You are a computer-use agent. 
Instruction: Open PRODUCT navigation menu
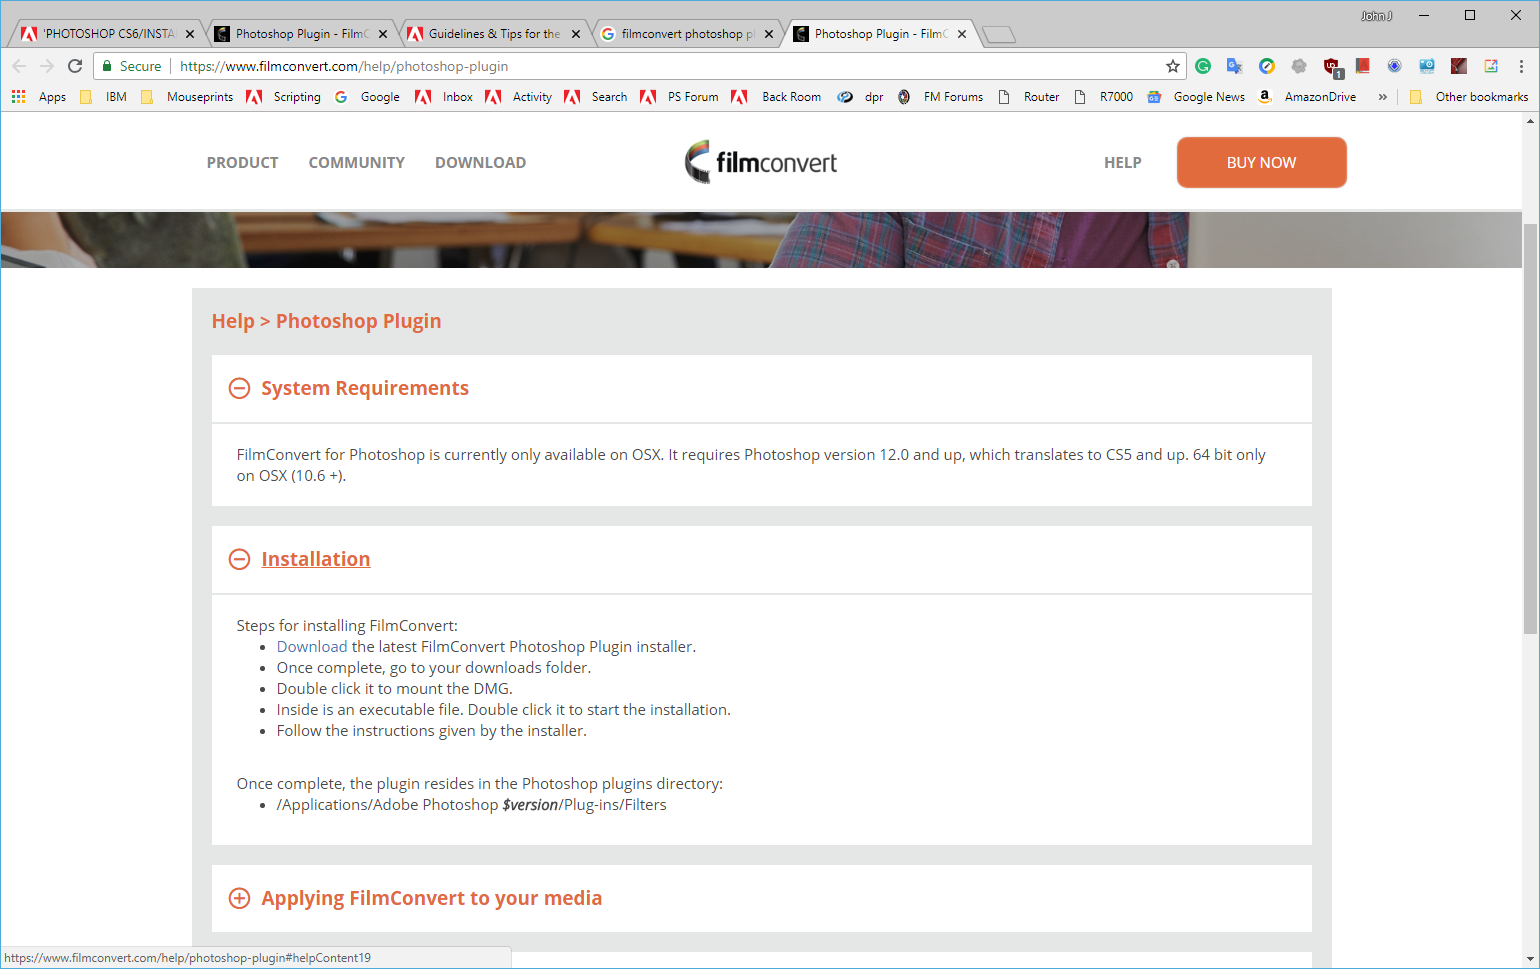coord(242,162)
